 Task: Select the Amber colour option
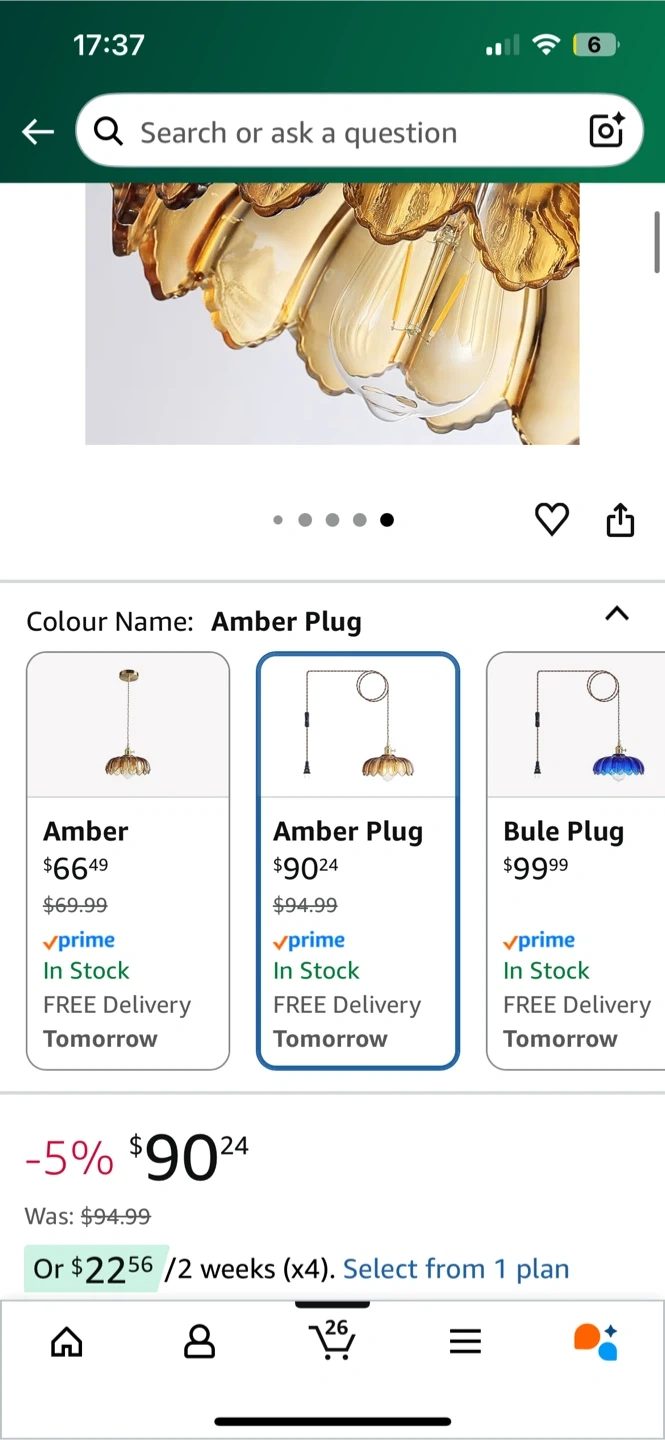128,861
